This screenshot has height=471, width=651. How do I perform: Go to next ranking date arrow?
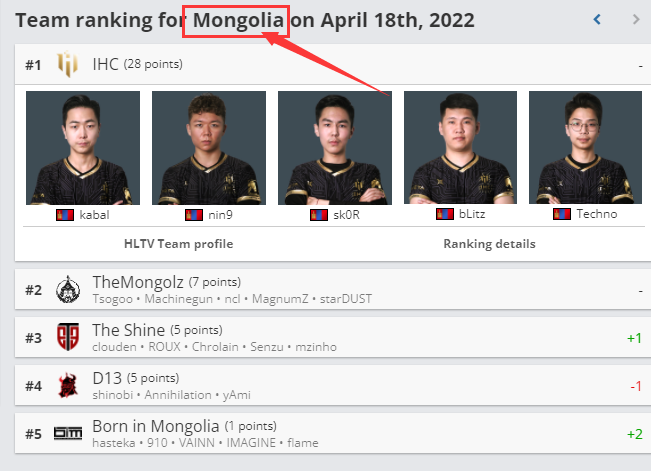click(636, 20)
